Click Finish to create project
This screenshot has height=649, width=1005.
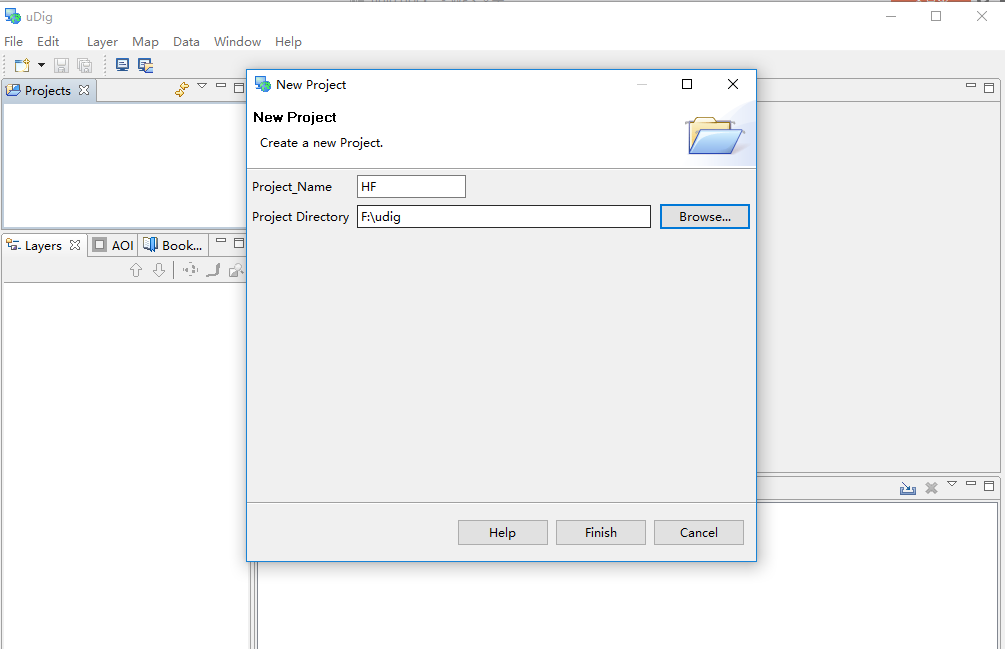click(x=601, y=532)
